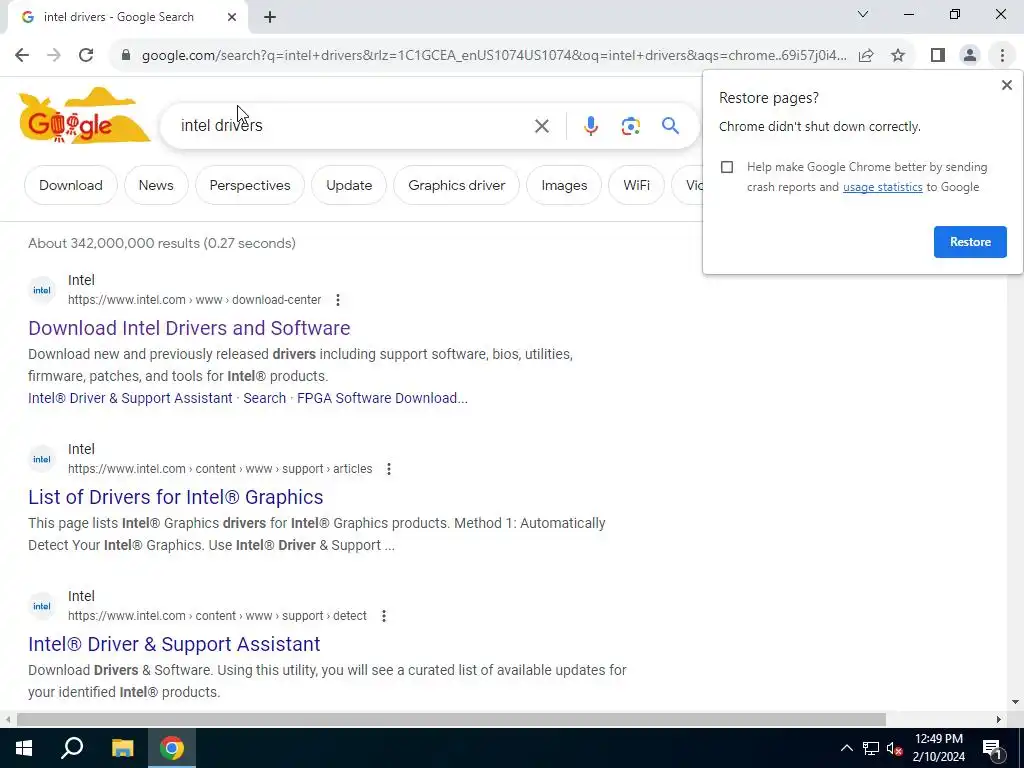Click the www.intel.com download-center URL text

point(195,300)
